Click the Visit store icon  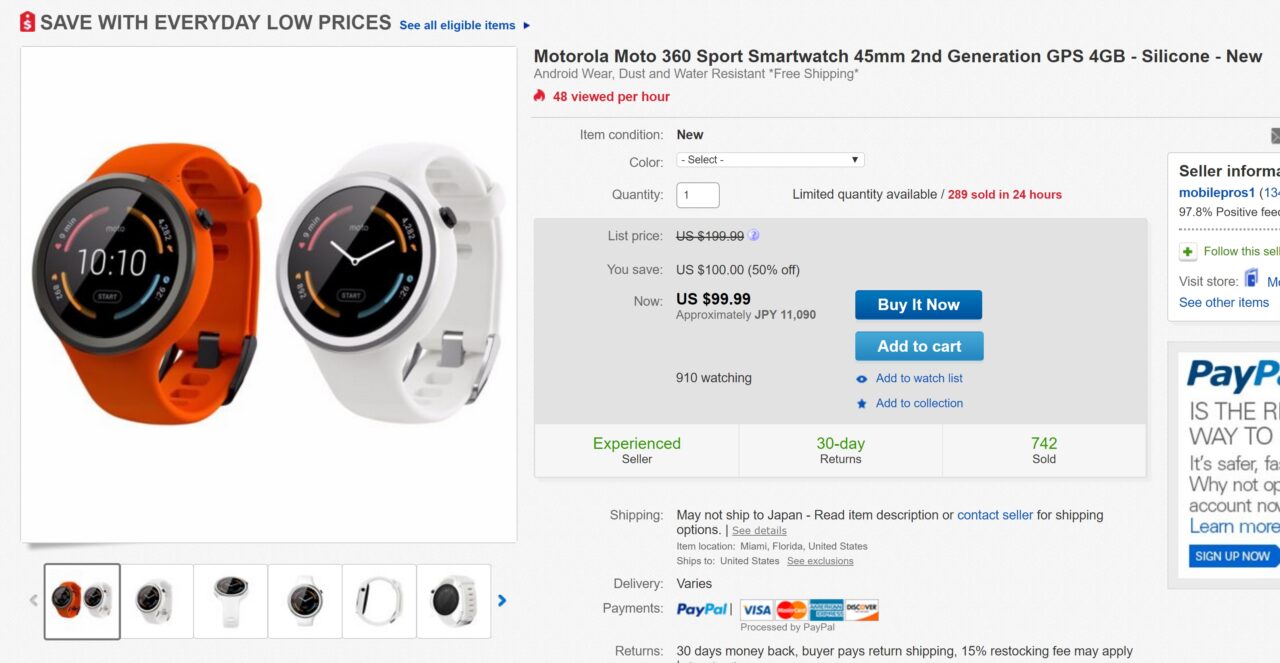click(1251, 279)
